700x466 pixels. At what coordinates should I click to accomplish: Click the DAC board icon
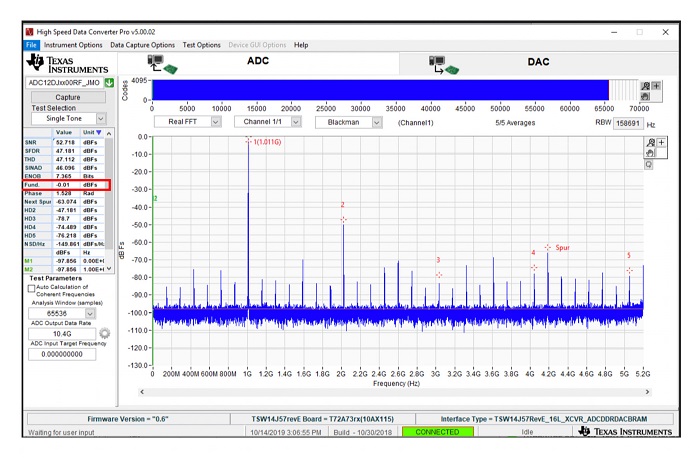[443, 65]
